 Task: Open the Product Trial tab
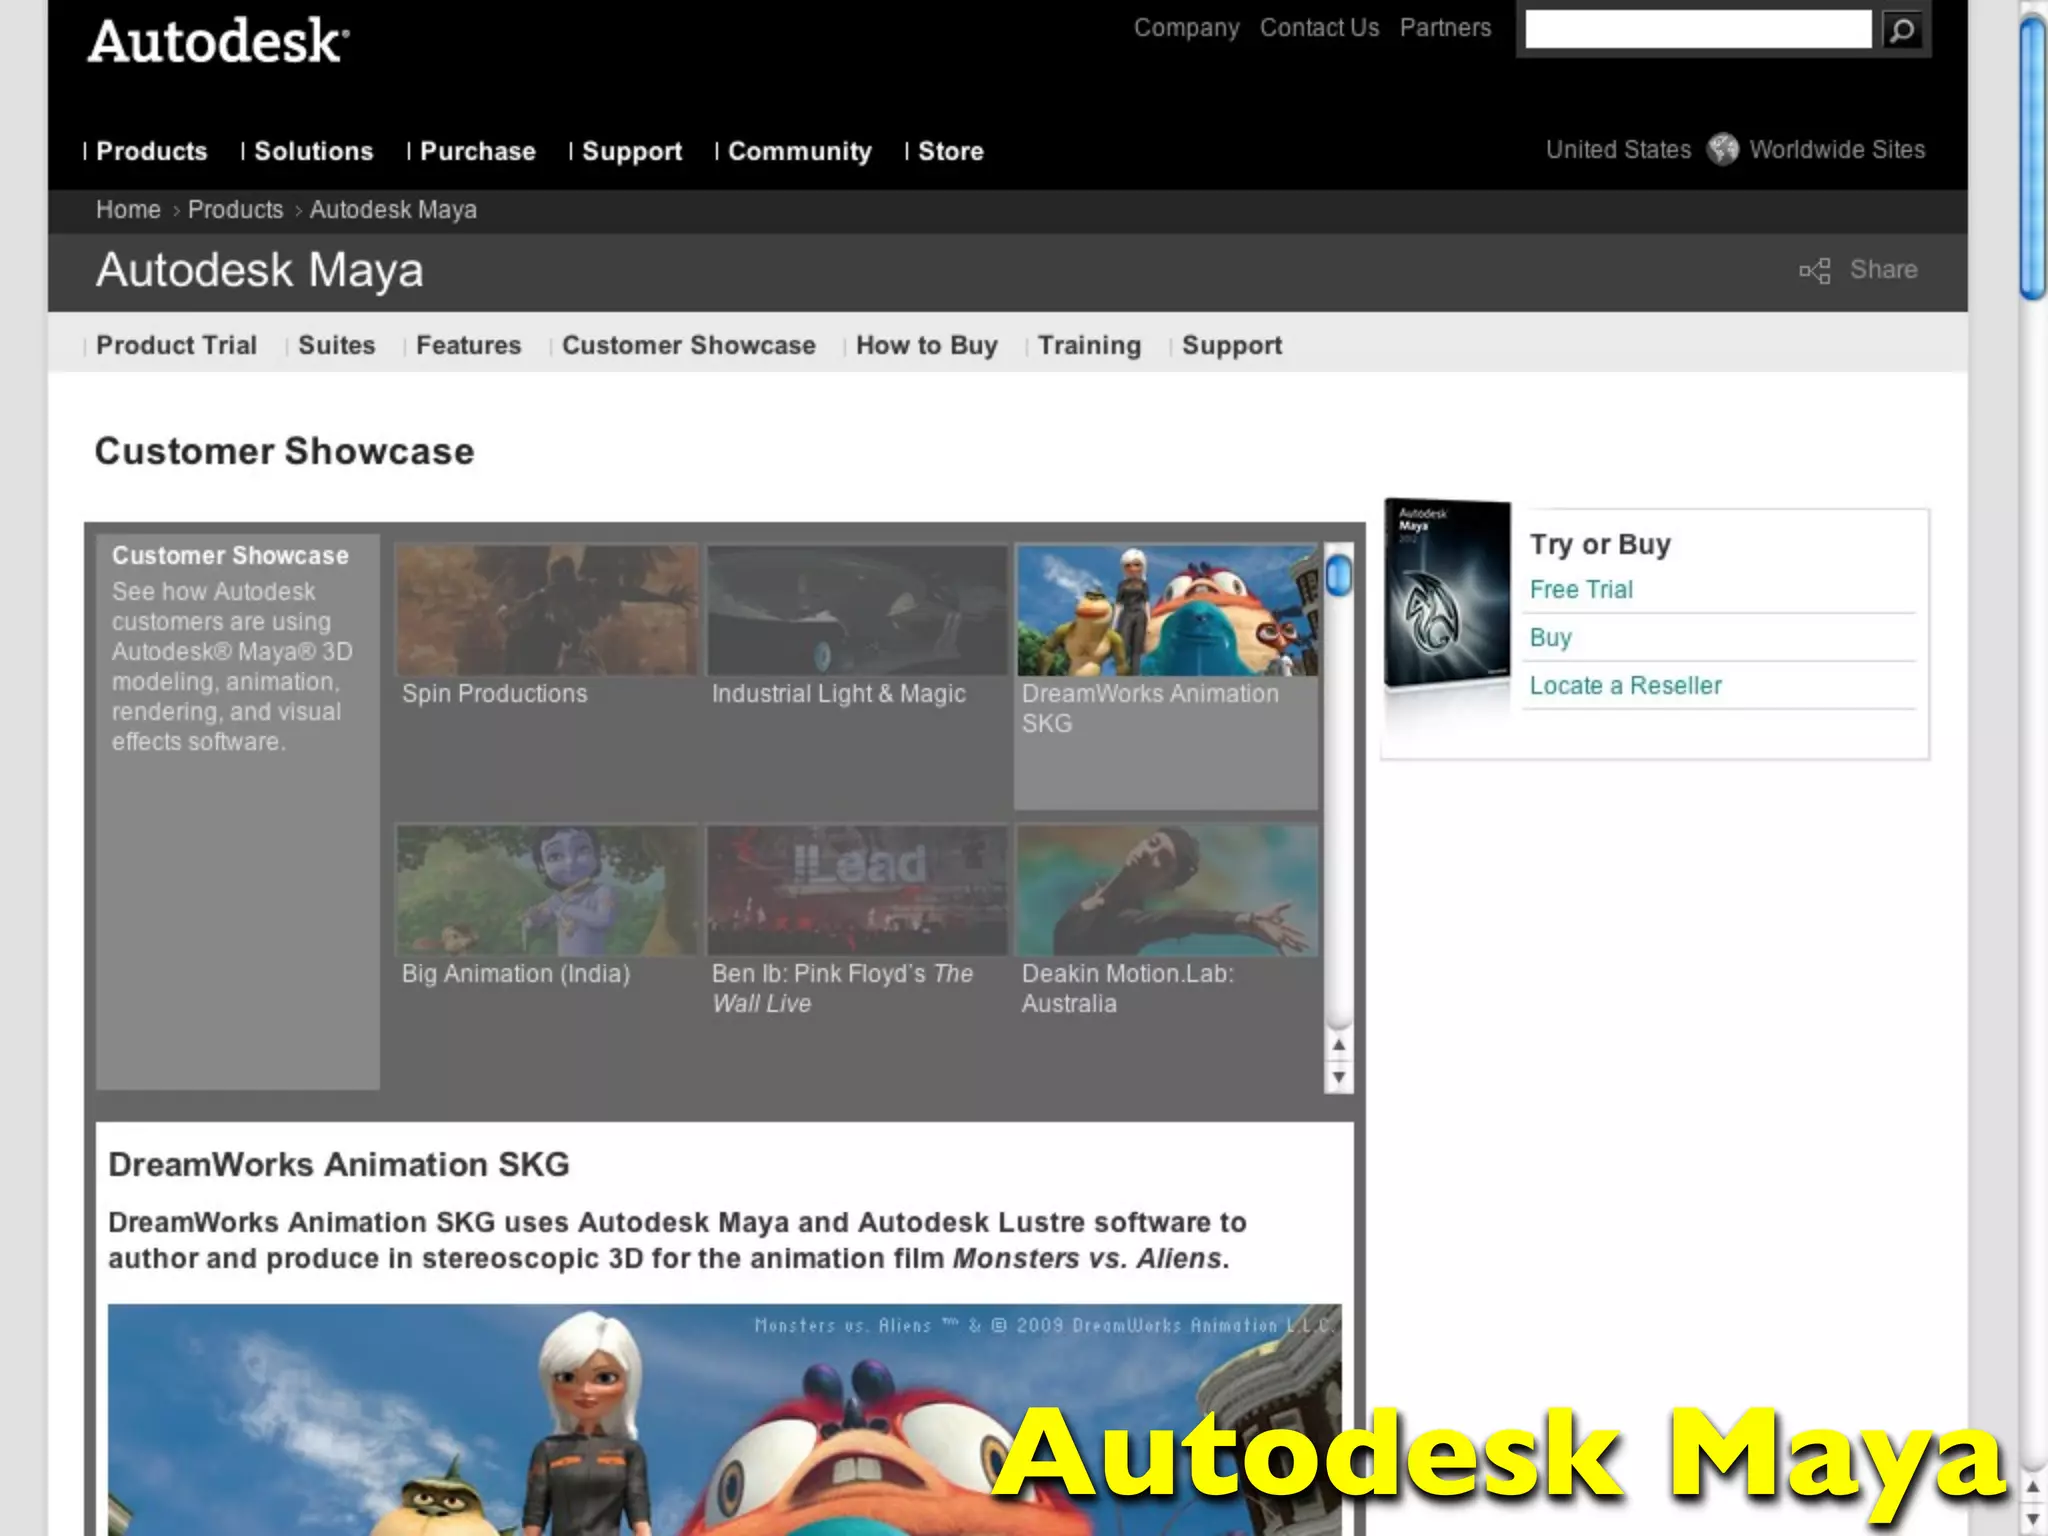point(176,345)
